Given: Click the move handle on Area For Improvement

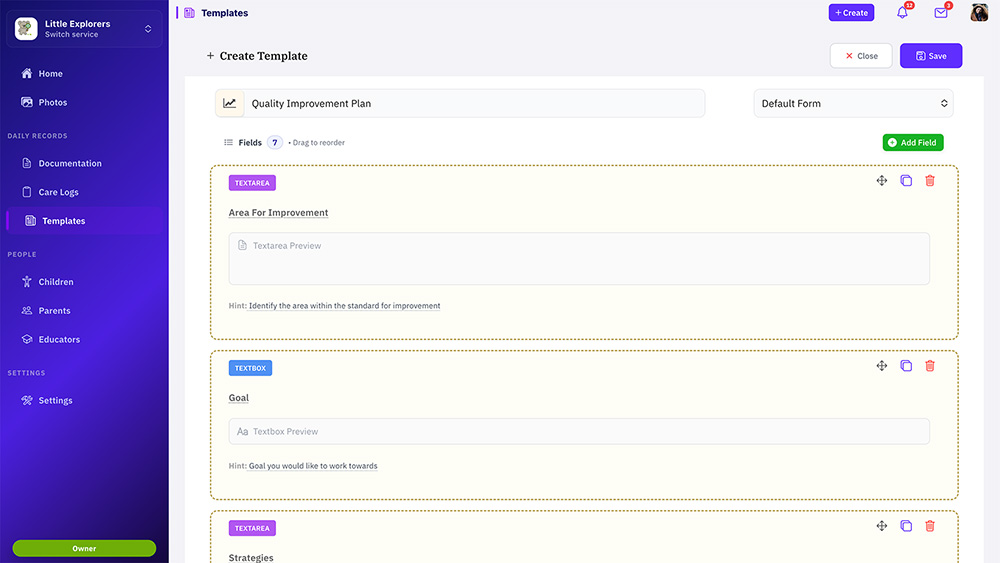Looking at the screenshot, I should 881,180.
